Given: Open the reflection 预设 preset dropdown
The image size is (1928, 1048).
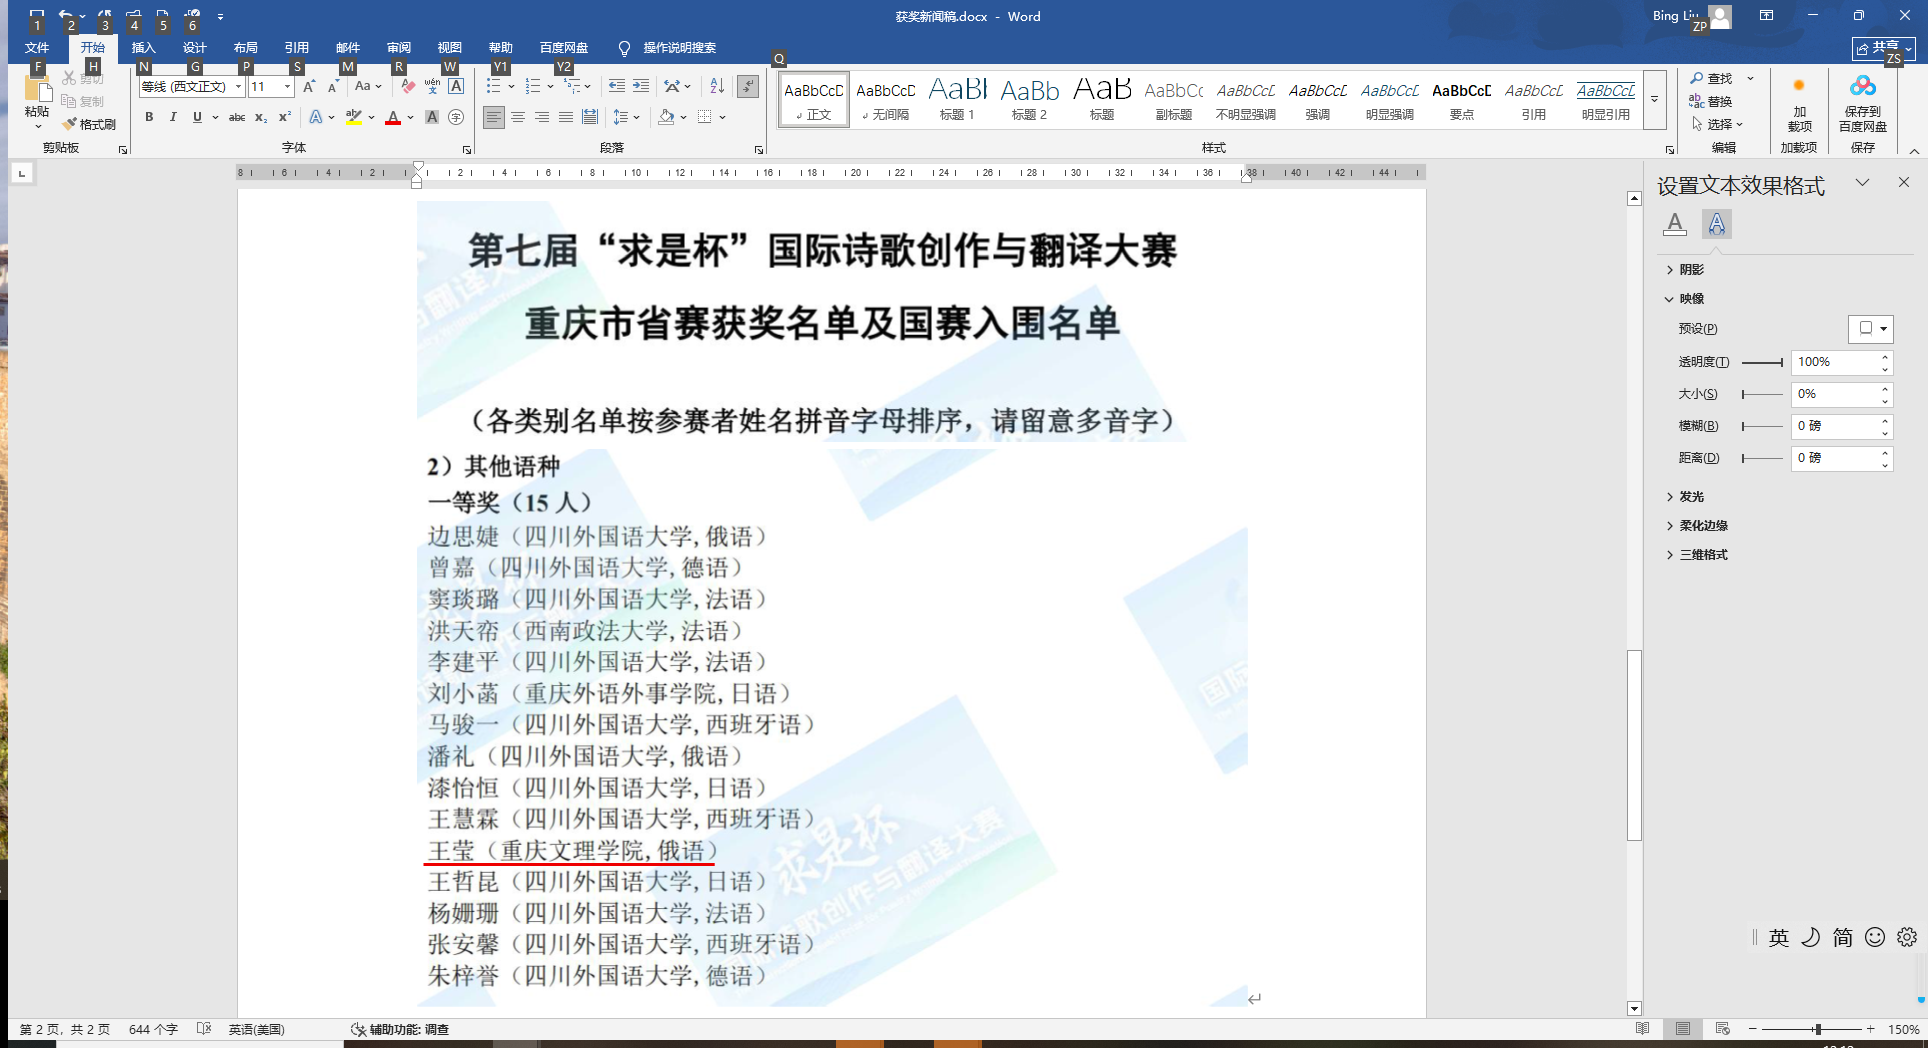Looking at the screenshot, I should tap(1872, 328).
